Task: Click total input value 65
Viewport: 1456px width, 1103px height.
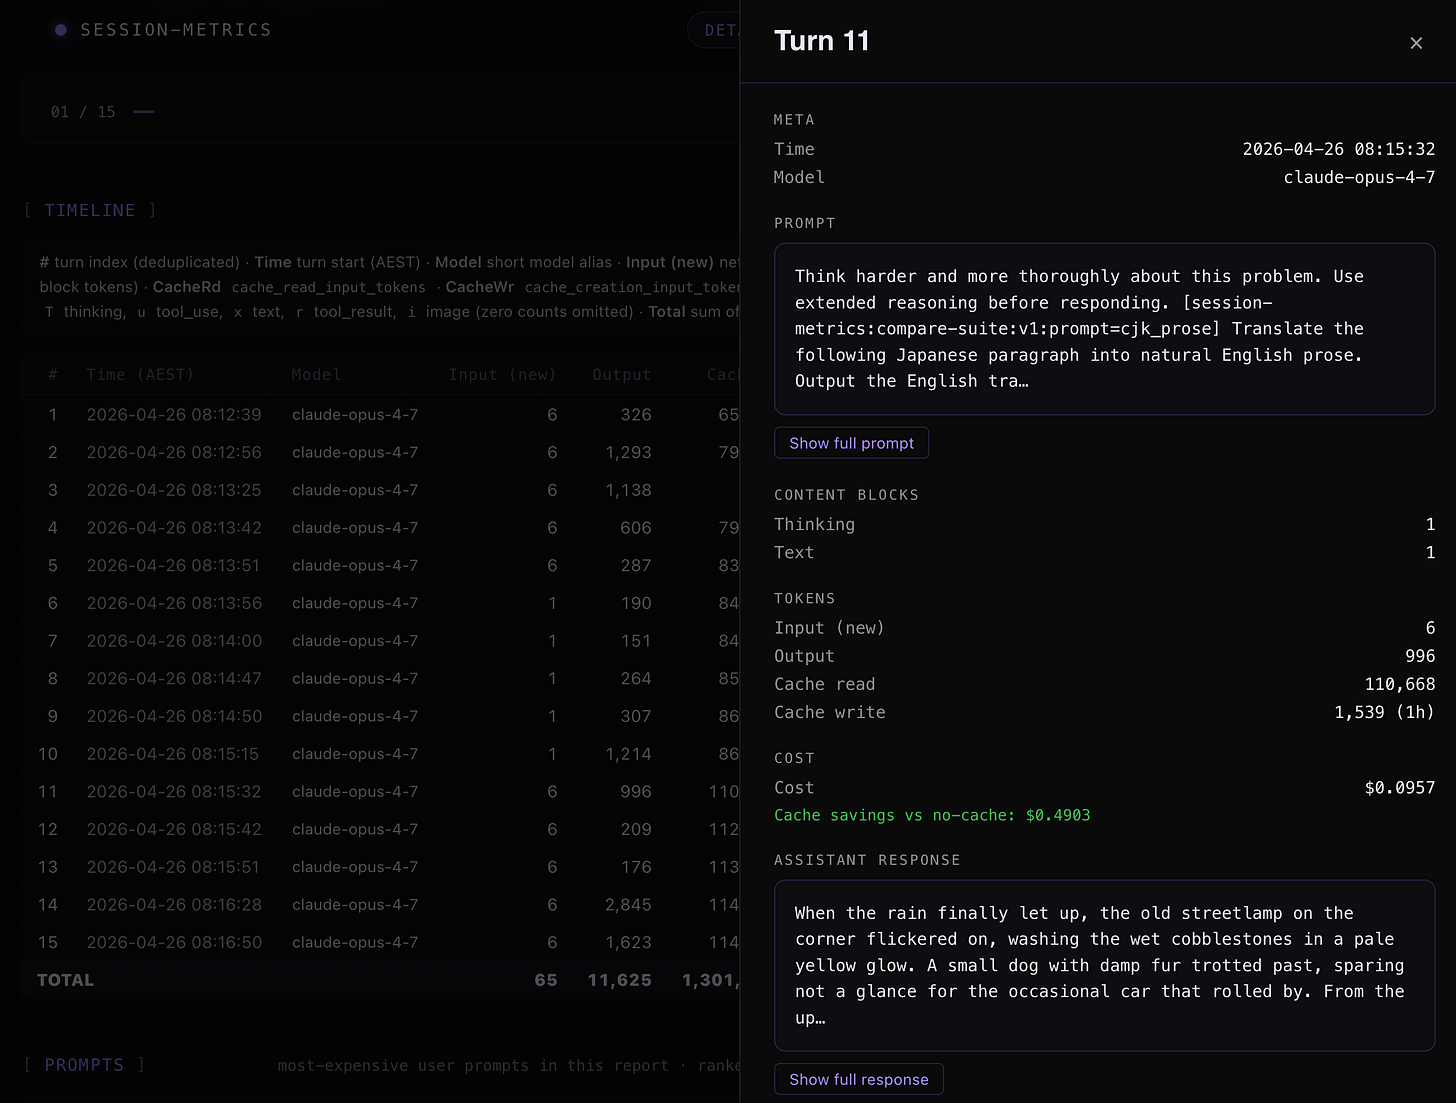Action: [x=546, y=980]
